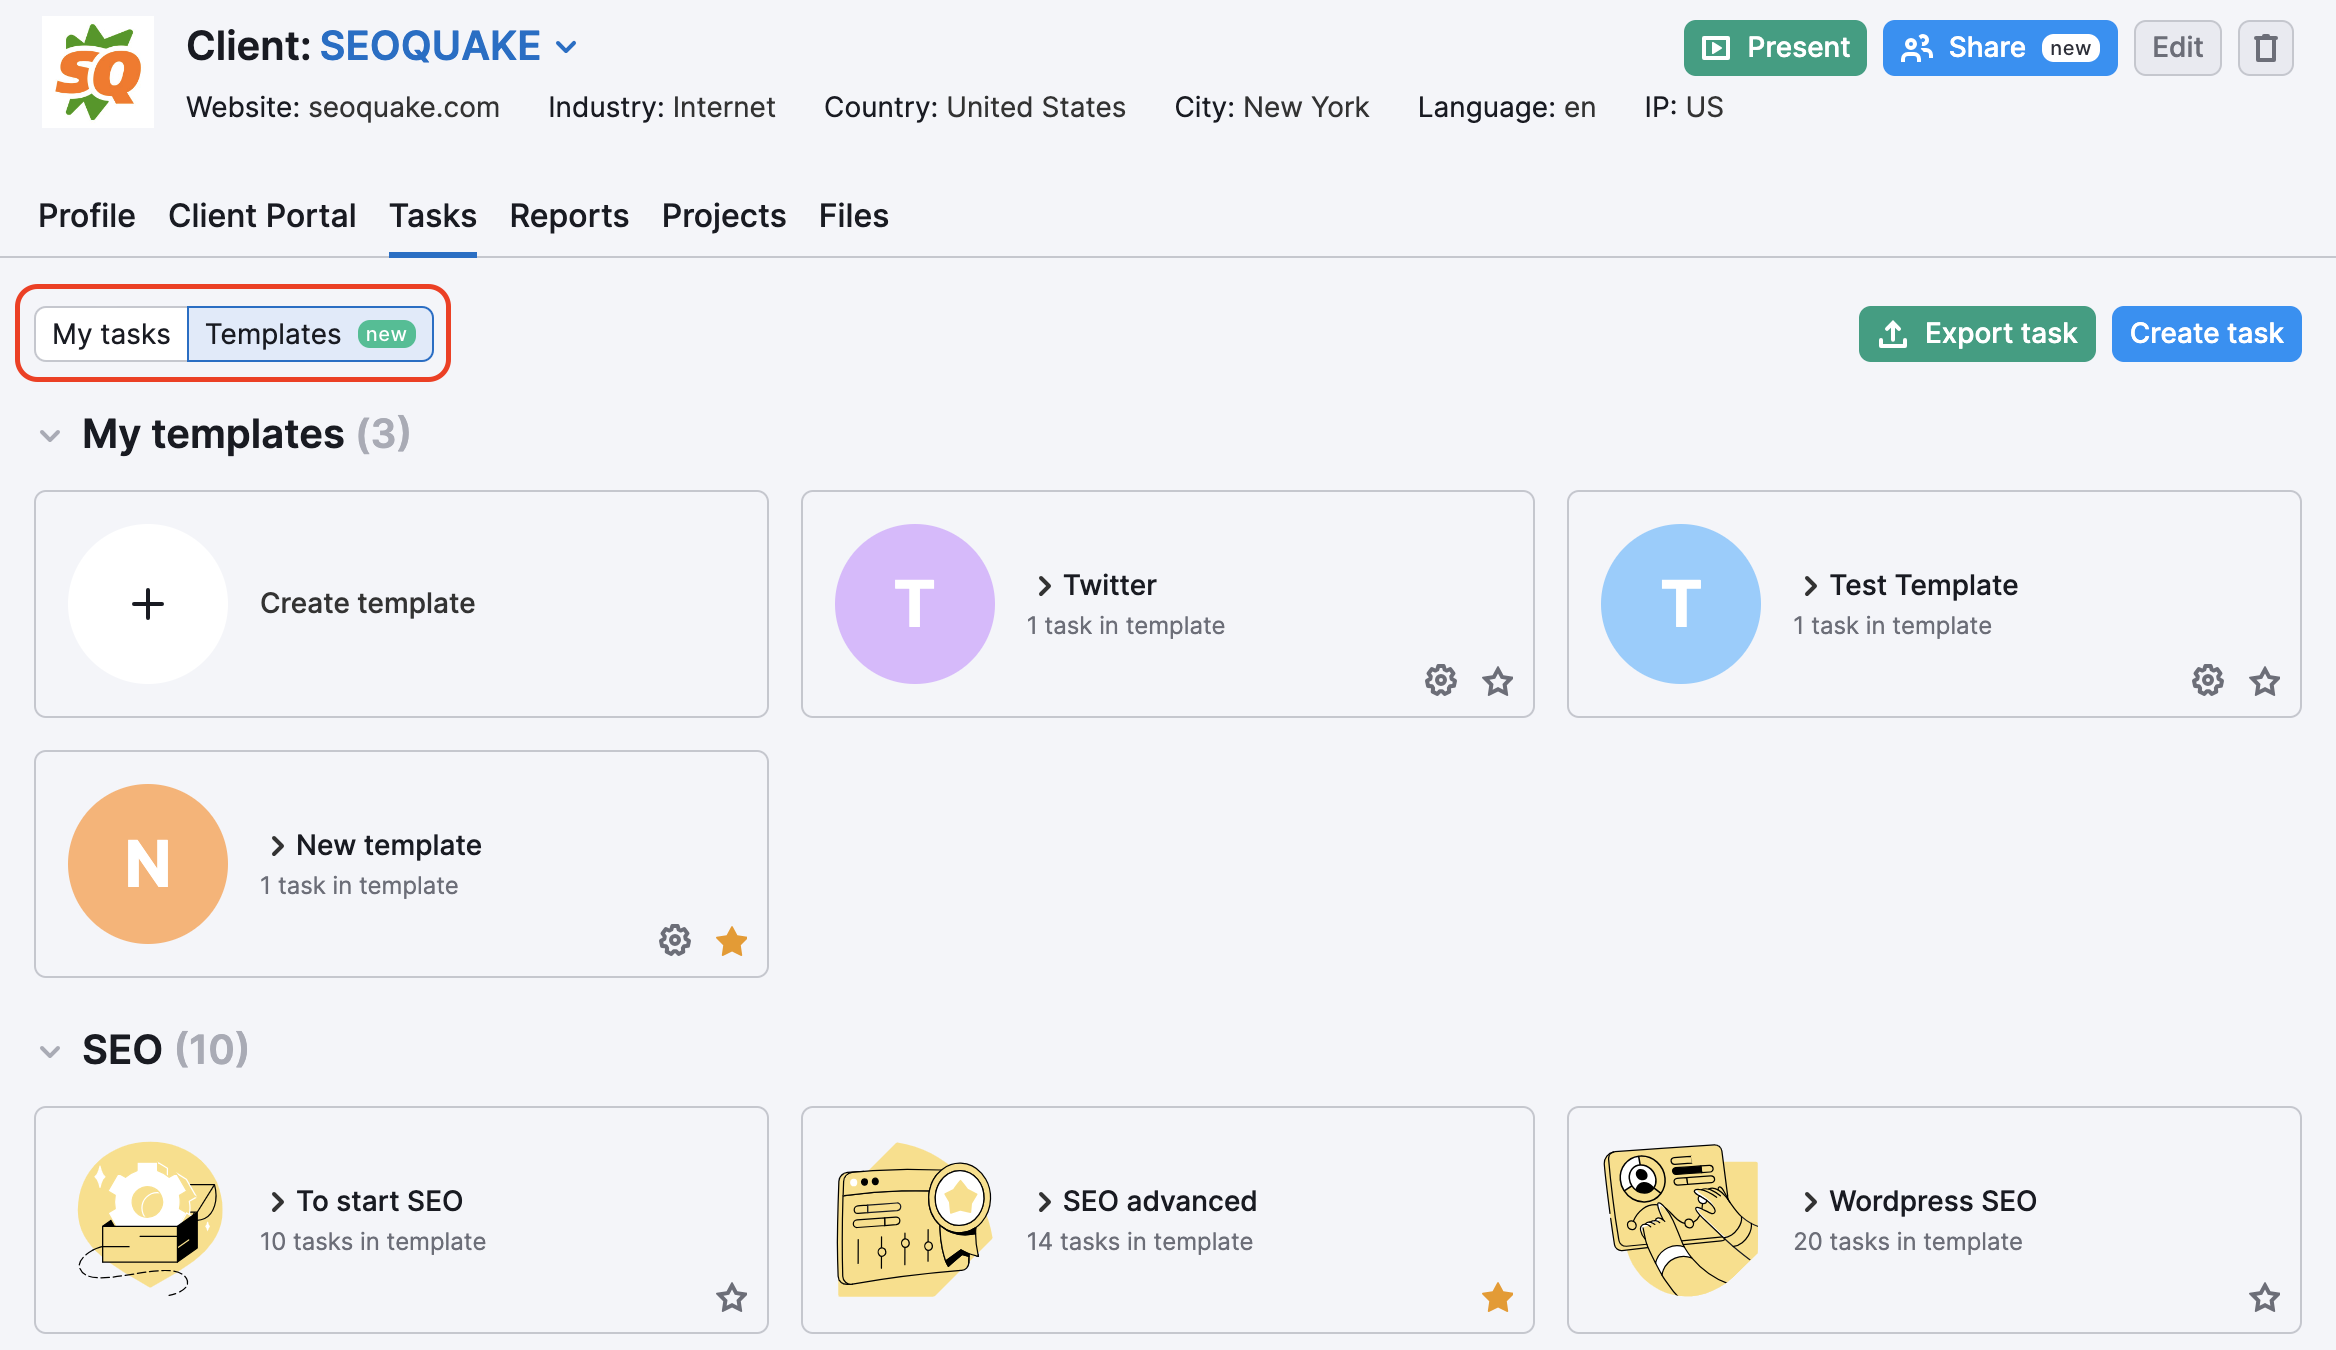Screen dimensions: 2336x1350
Task: Switch to the Profile tab
Action: click(x=87, y=216)
